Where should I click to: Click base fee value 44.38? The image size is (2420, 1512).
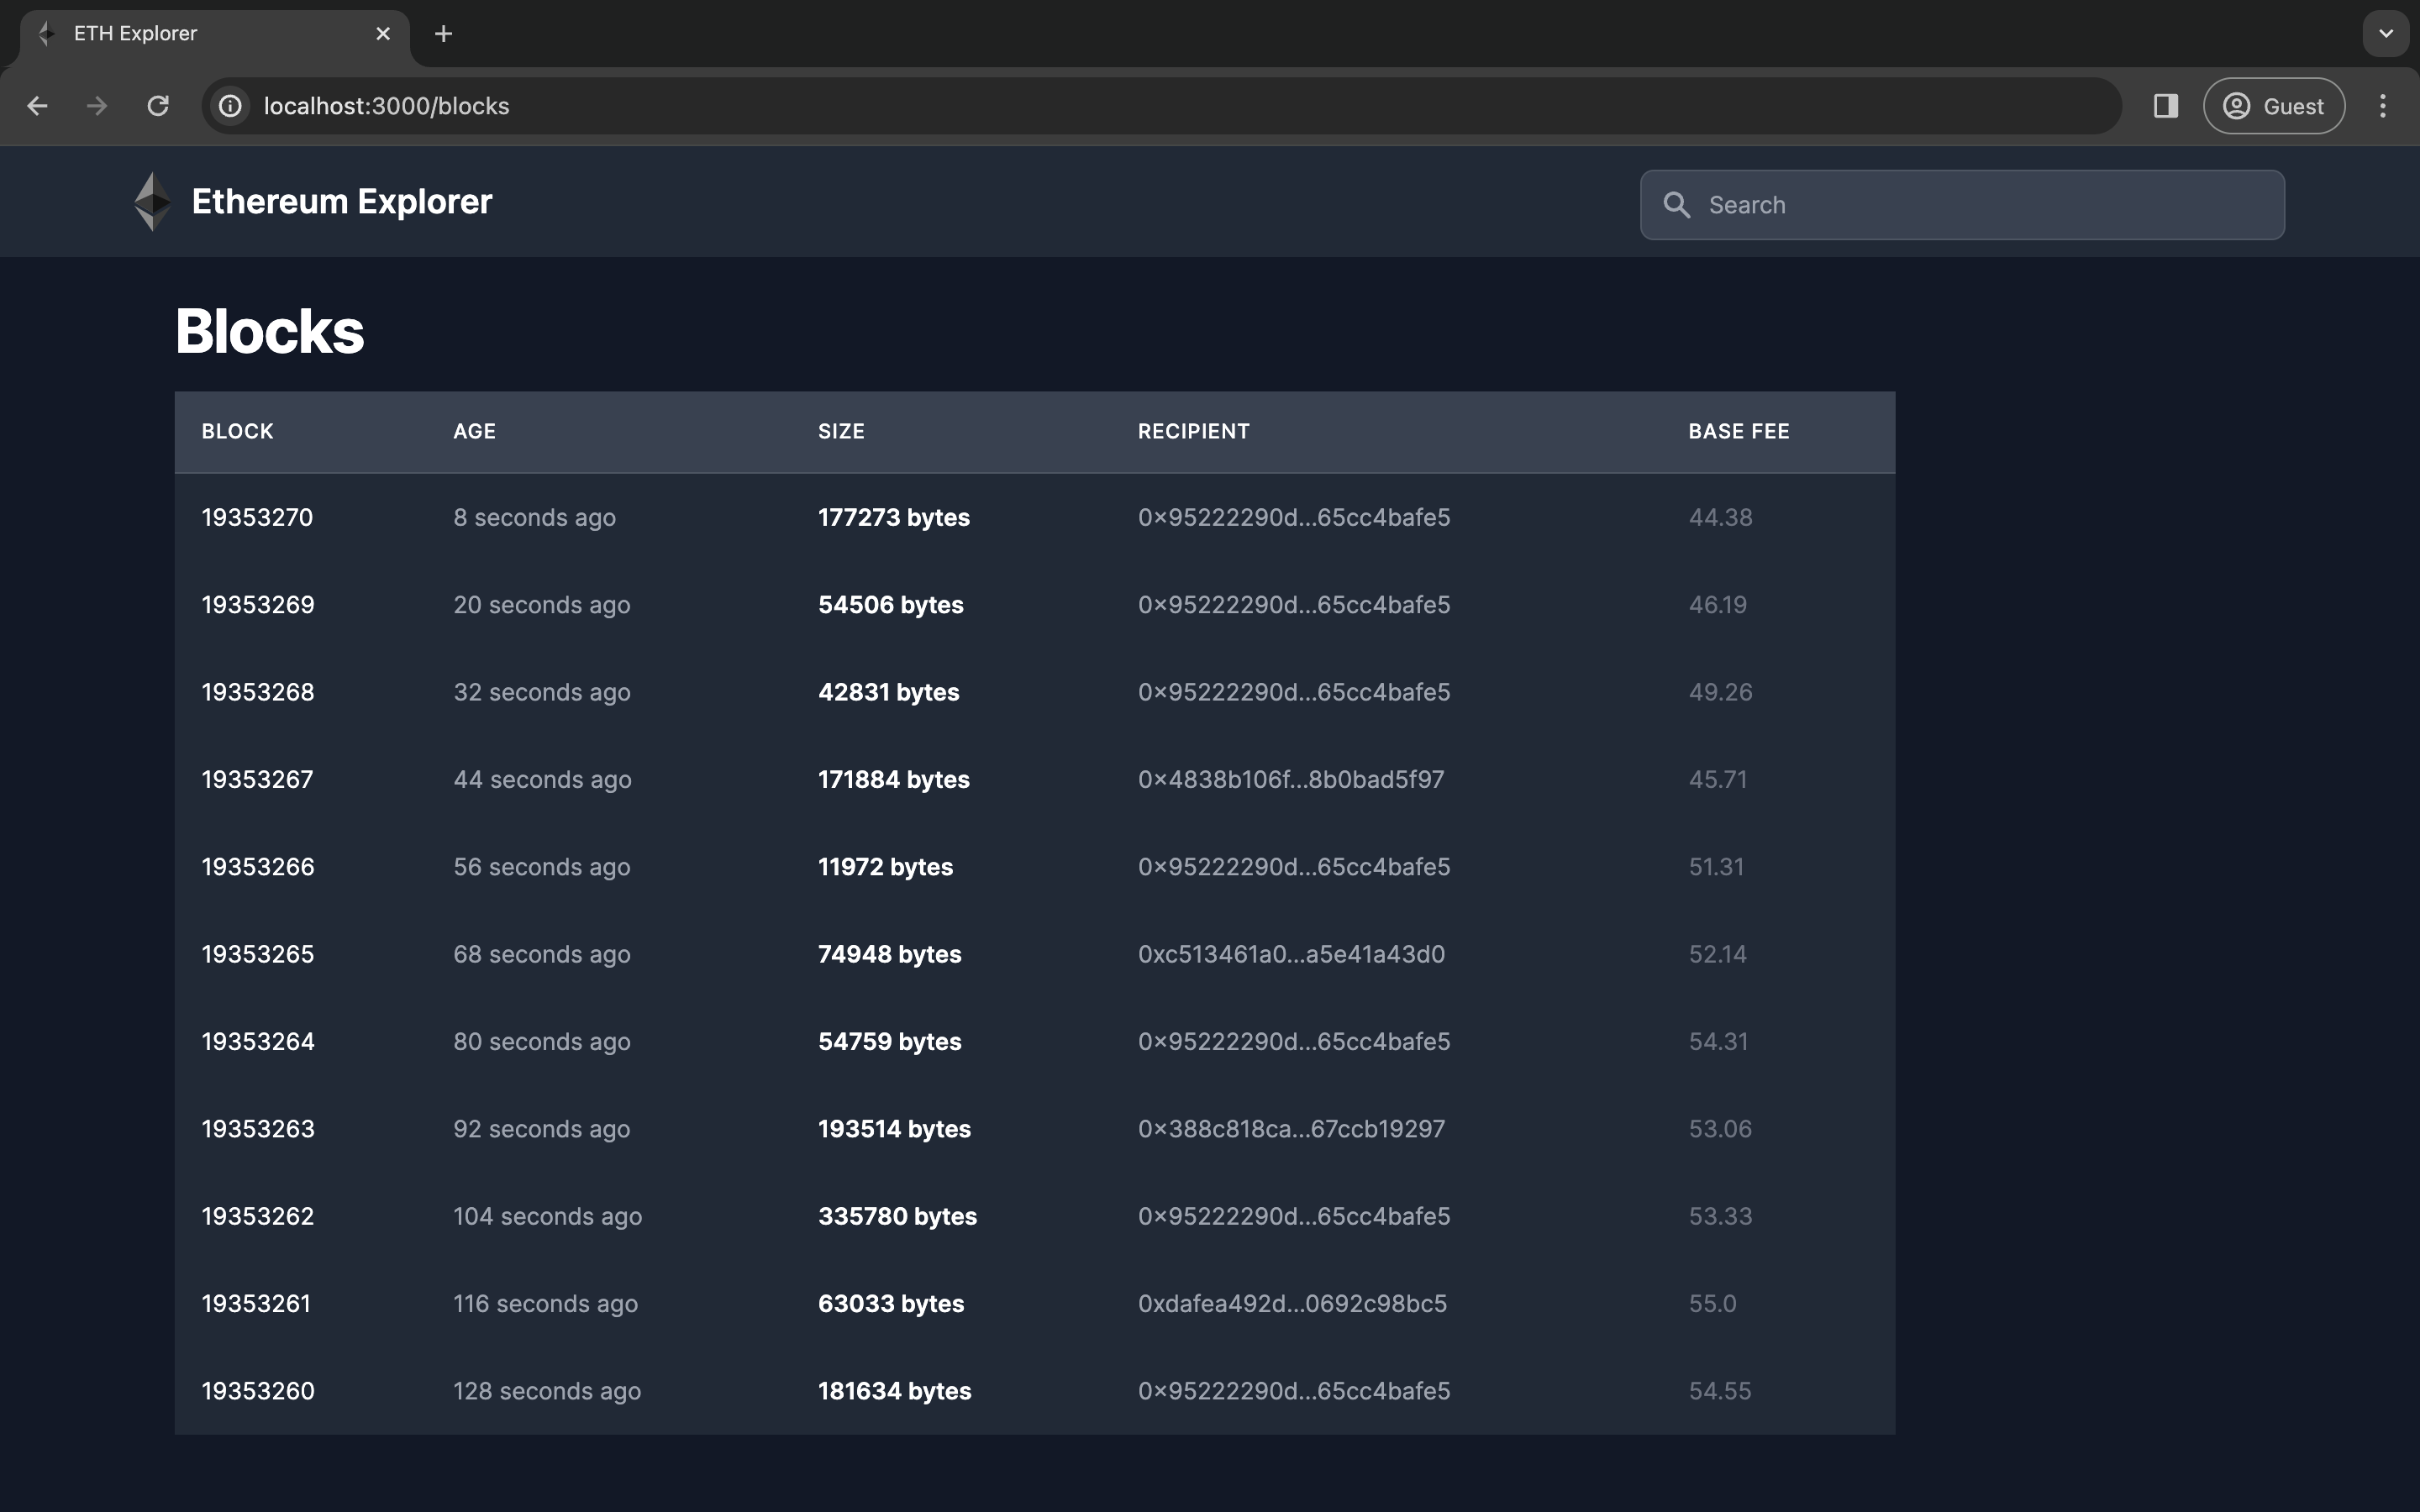point(1720,517)
